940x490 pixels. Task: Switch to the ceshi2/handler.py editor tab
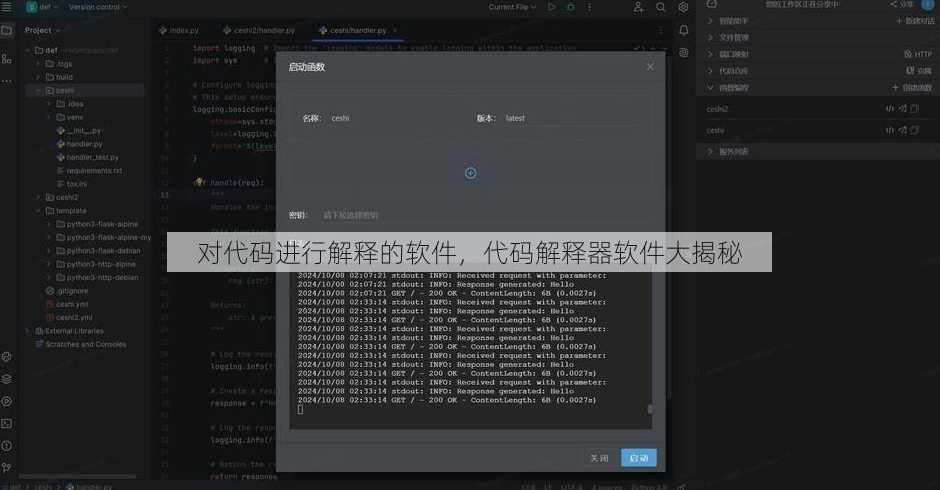click(259, 30)
